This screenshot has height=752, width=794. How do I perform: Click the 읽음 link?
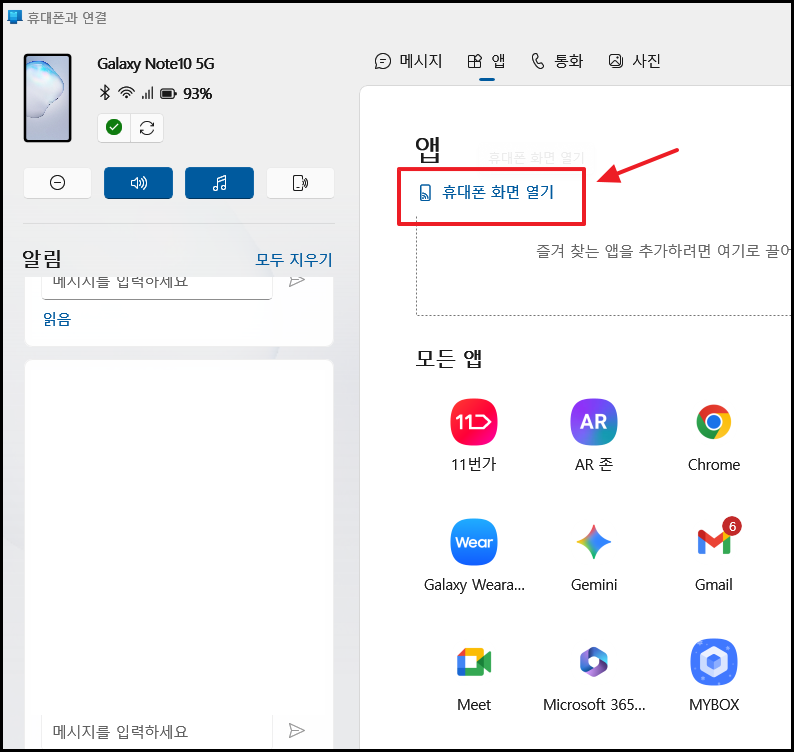57,319
